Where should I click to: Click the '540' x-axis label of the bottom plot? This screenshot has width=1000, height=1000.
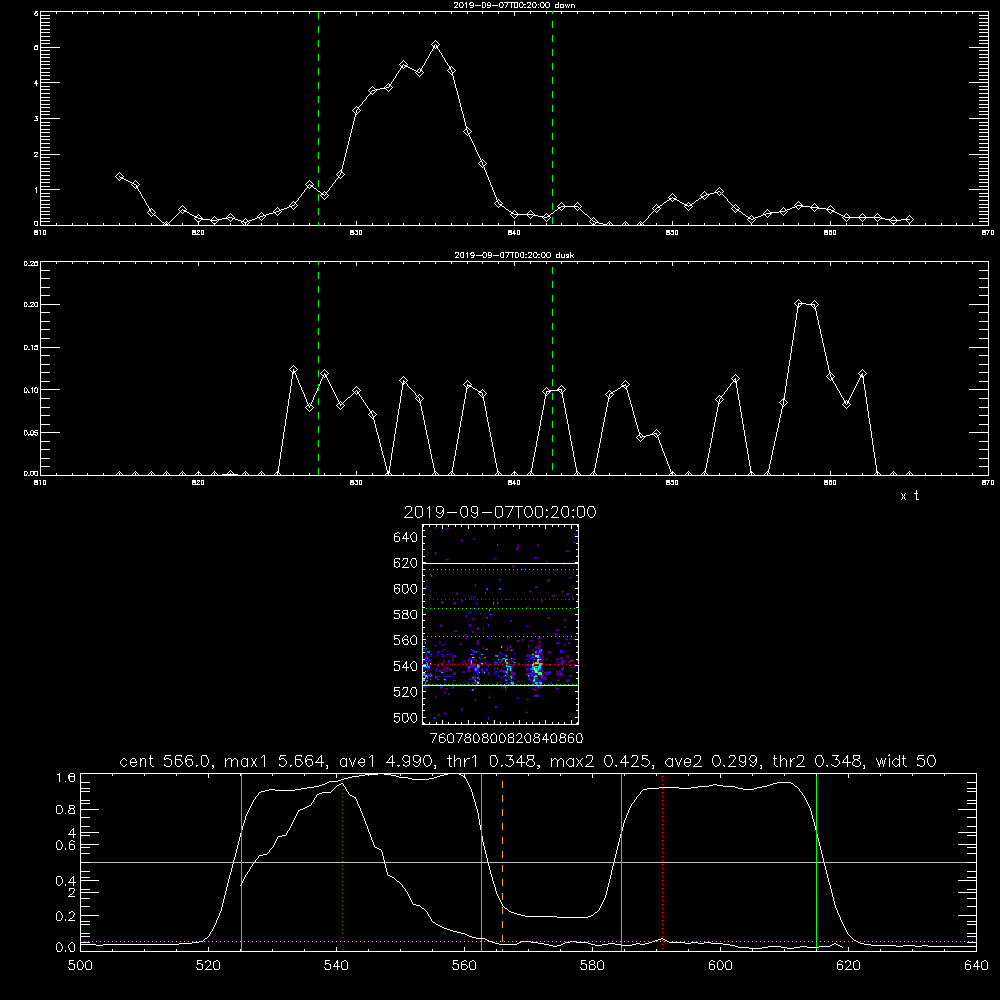pyautogui.click(x=336, y=966)
